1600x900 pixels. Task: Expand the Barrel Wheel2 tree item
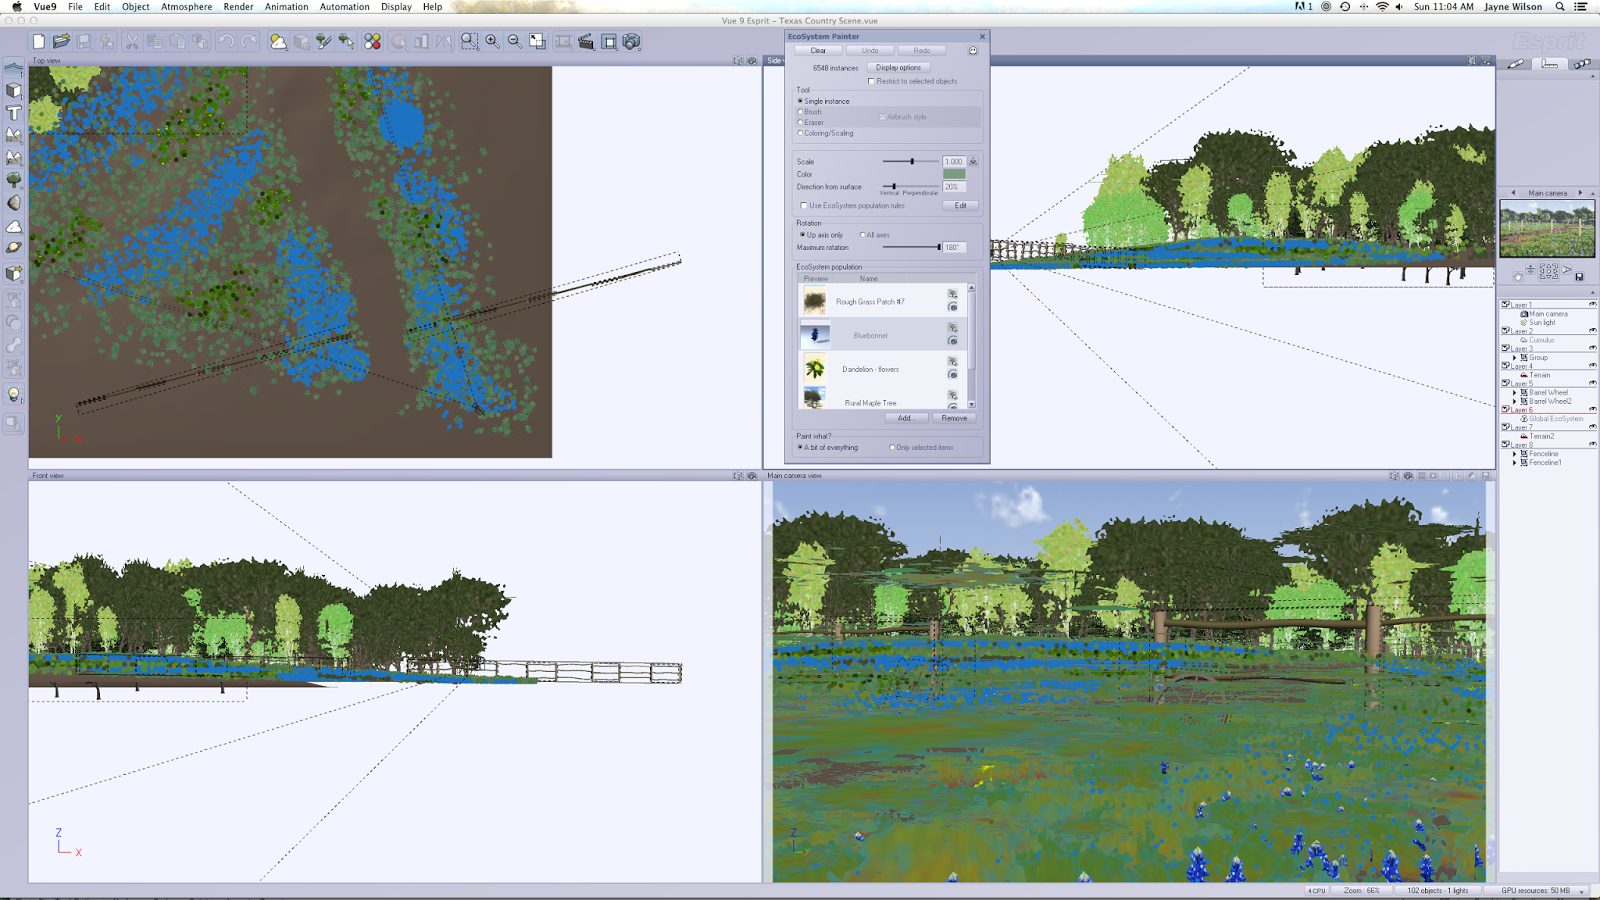(x=1515, y=401)
